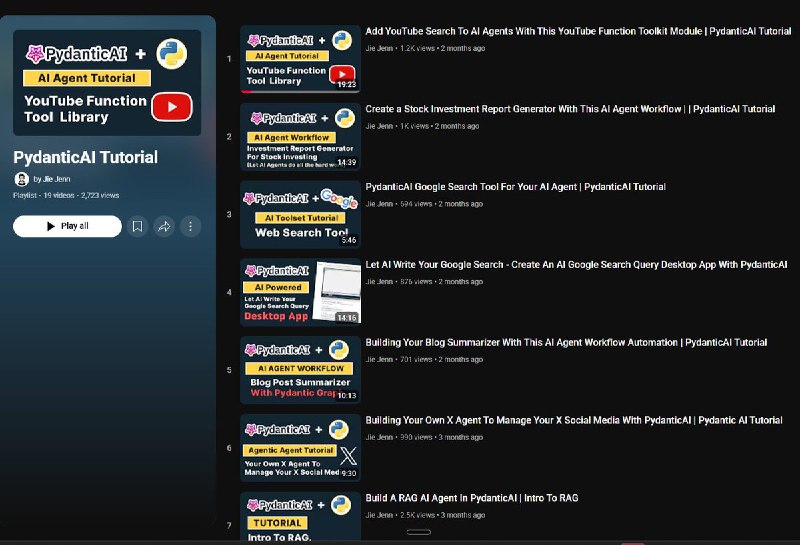This screenshot has width=800, height=545.
Task: Open the Intro To RAG video thumbnail
Action: click(x=301, y=516)
